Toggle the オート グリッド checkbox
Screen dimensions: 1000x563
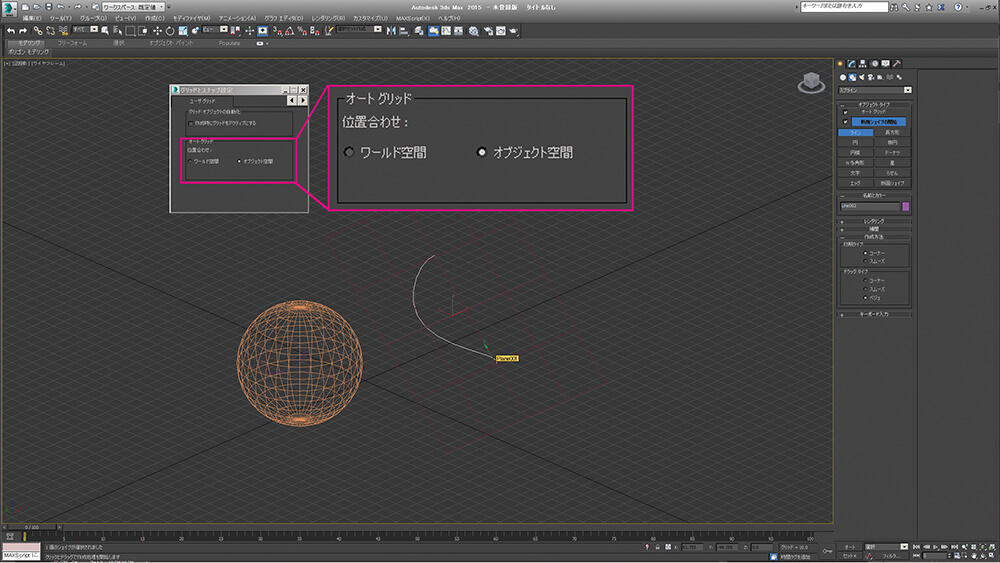846,112
